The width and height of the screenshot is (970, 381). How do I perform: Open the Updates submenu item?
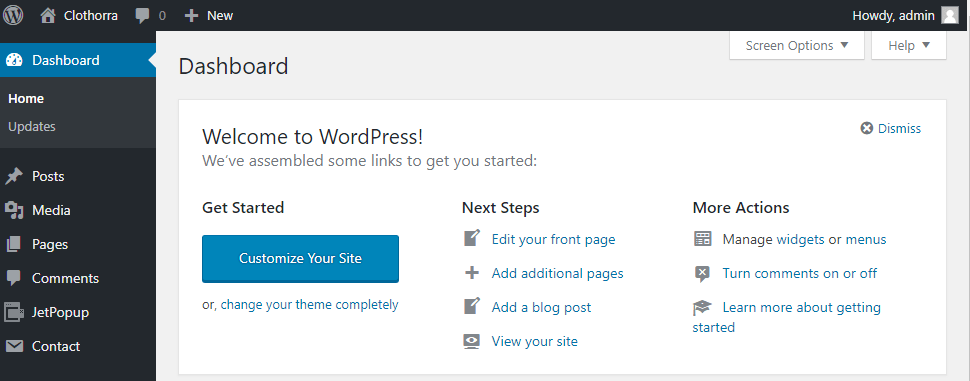[x=32, y=127]
